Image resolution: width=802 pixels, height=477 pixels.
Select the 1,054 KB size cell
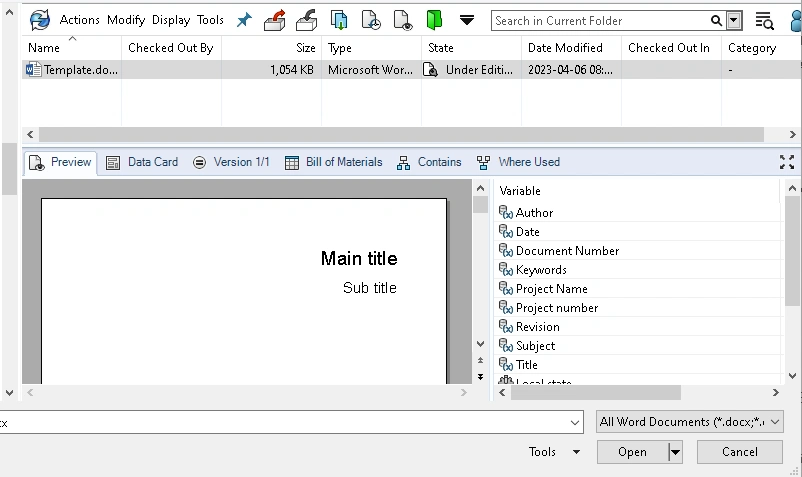(x=271, y=70)
